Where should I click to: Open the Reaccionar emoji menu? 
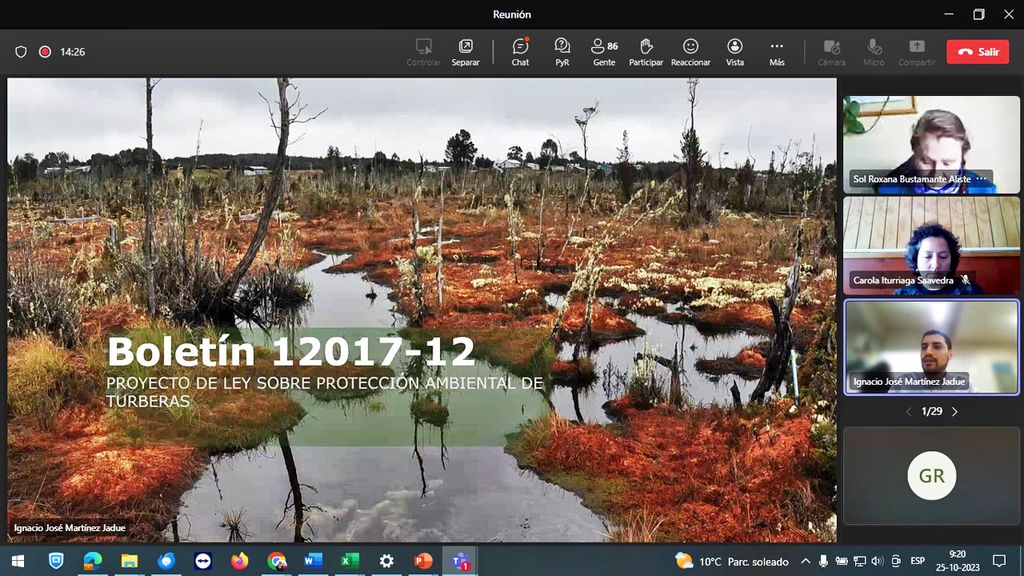click(x=690, y=51)
